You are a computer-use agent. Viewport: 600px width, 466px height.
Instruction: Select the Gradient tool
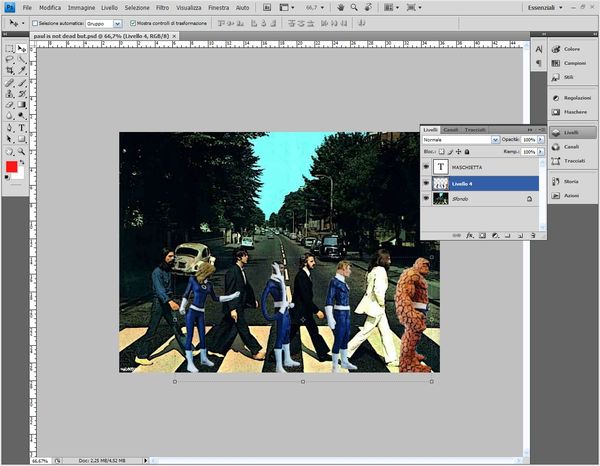pyautogui.click(x=21, y=105)
